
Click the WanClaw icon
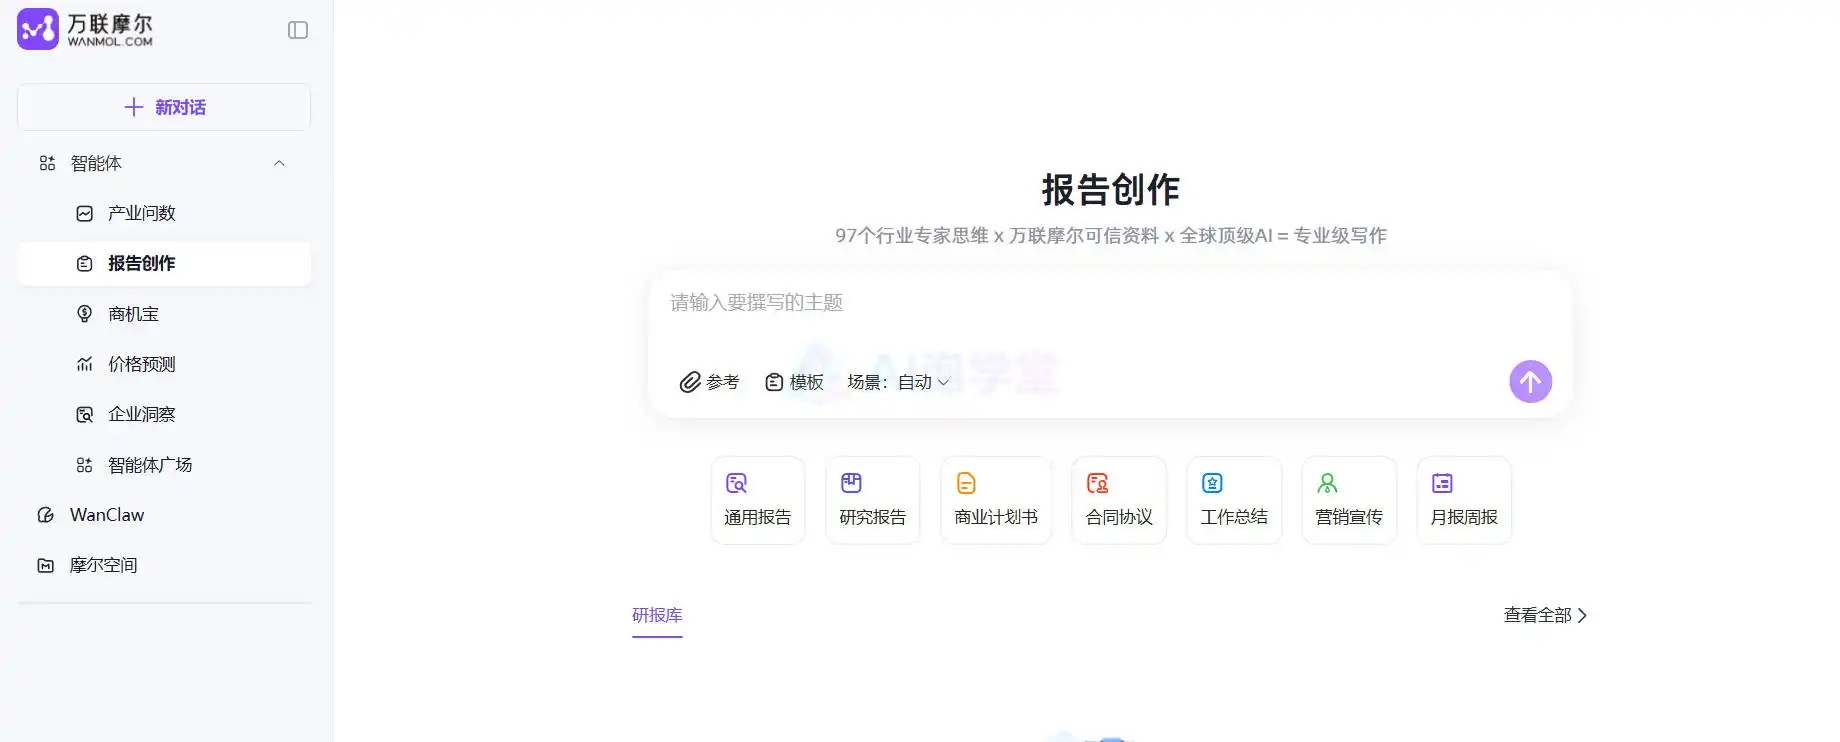pyautogui.click(x=46, y=515)
